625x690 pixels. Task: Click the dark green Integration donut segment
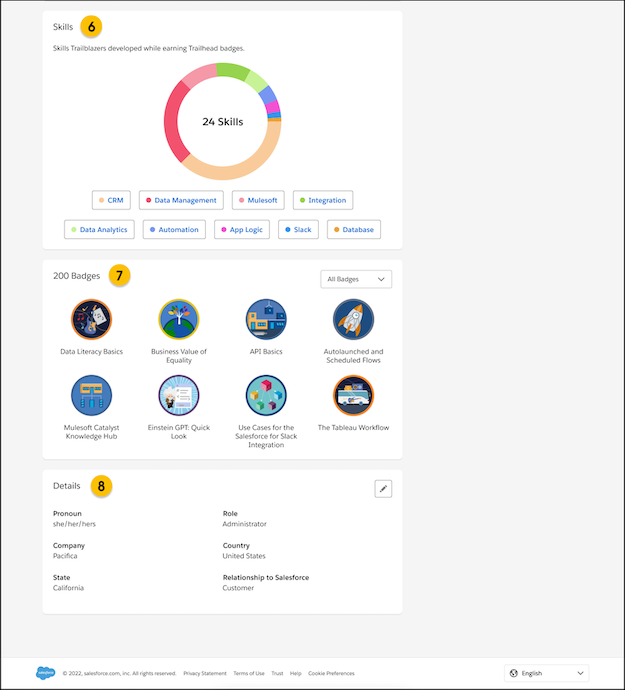tap(232, 70)
